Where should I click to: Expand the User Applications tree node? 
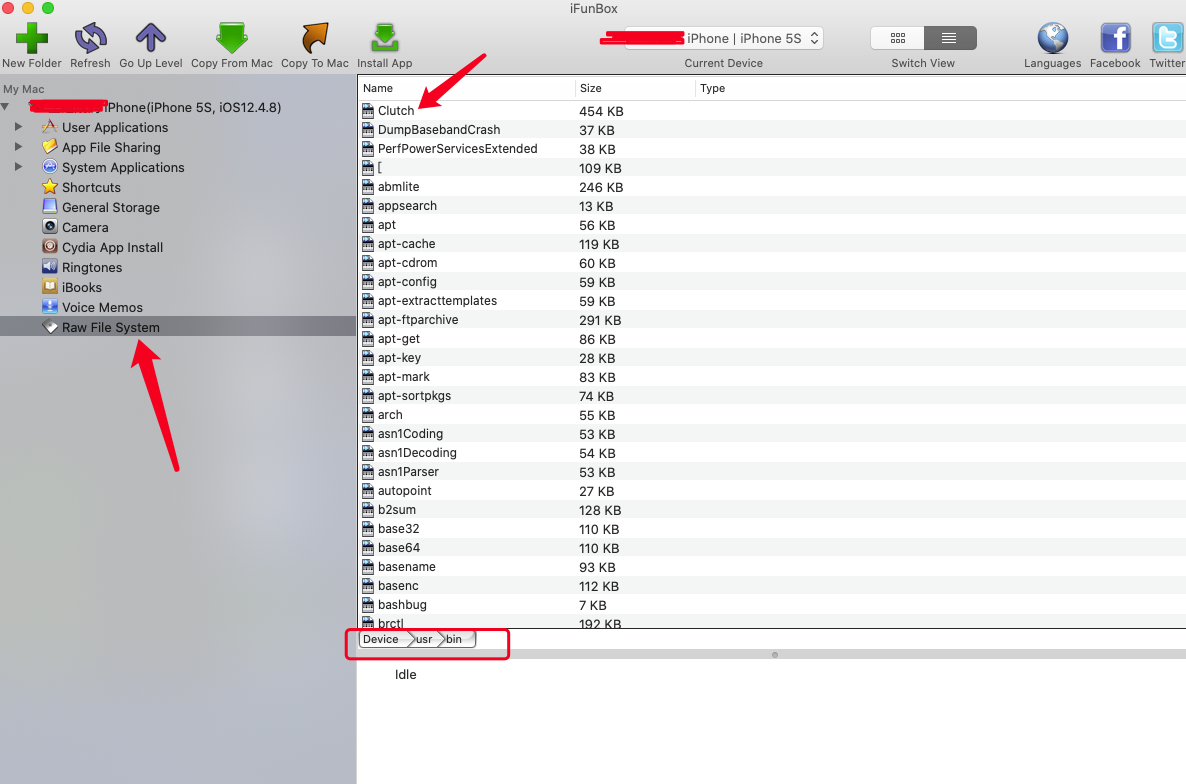coord(19,127)
